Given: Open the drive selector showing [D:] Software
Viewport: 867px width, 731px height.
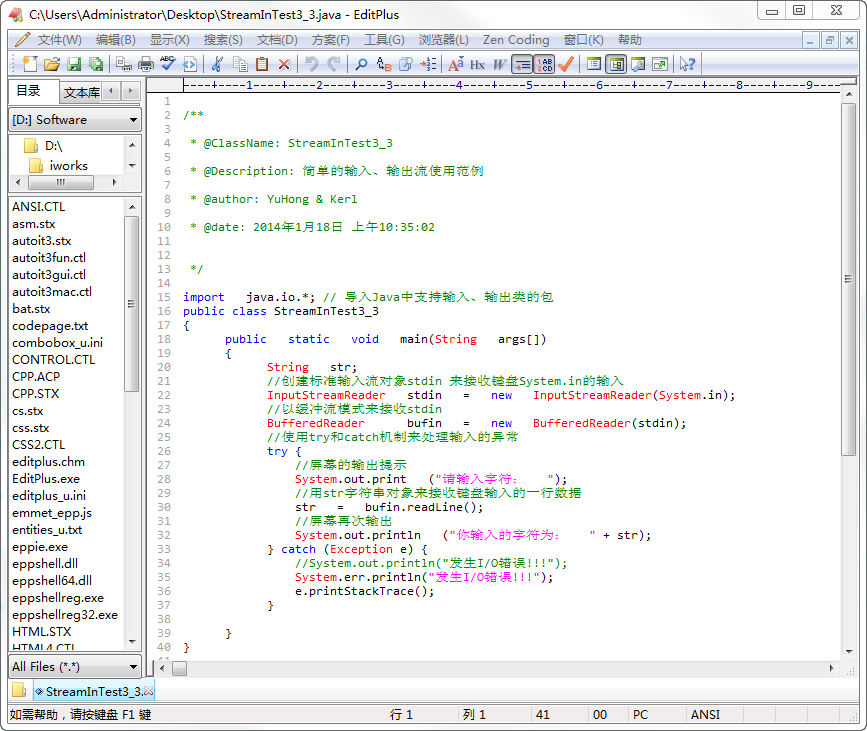Looking at the screenshot, I should 74,119.
